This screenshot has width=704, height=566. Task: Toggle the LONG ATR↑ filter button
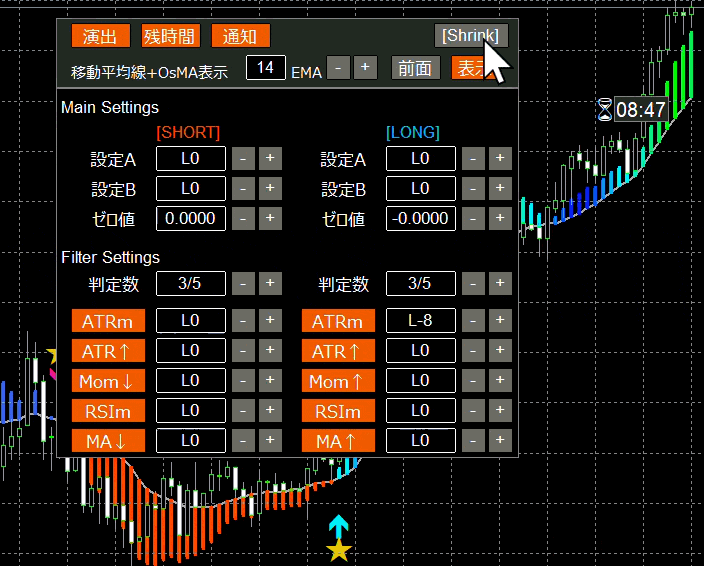tap(338, 351)
